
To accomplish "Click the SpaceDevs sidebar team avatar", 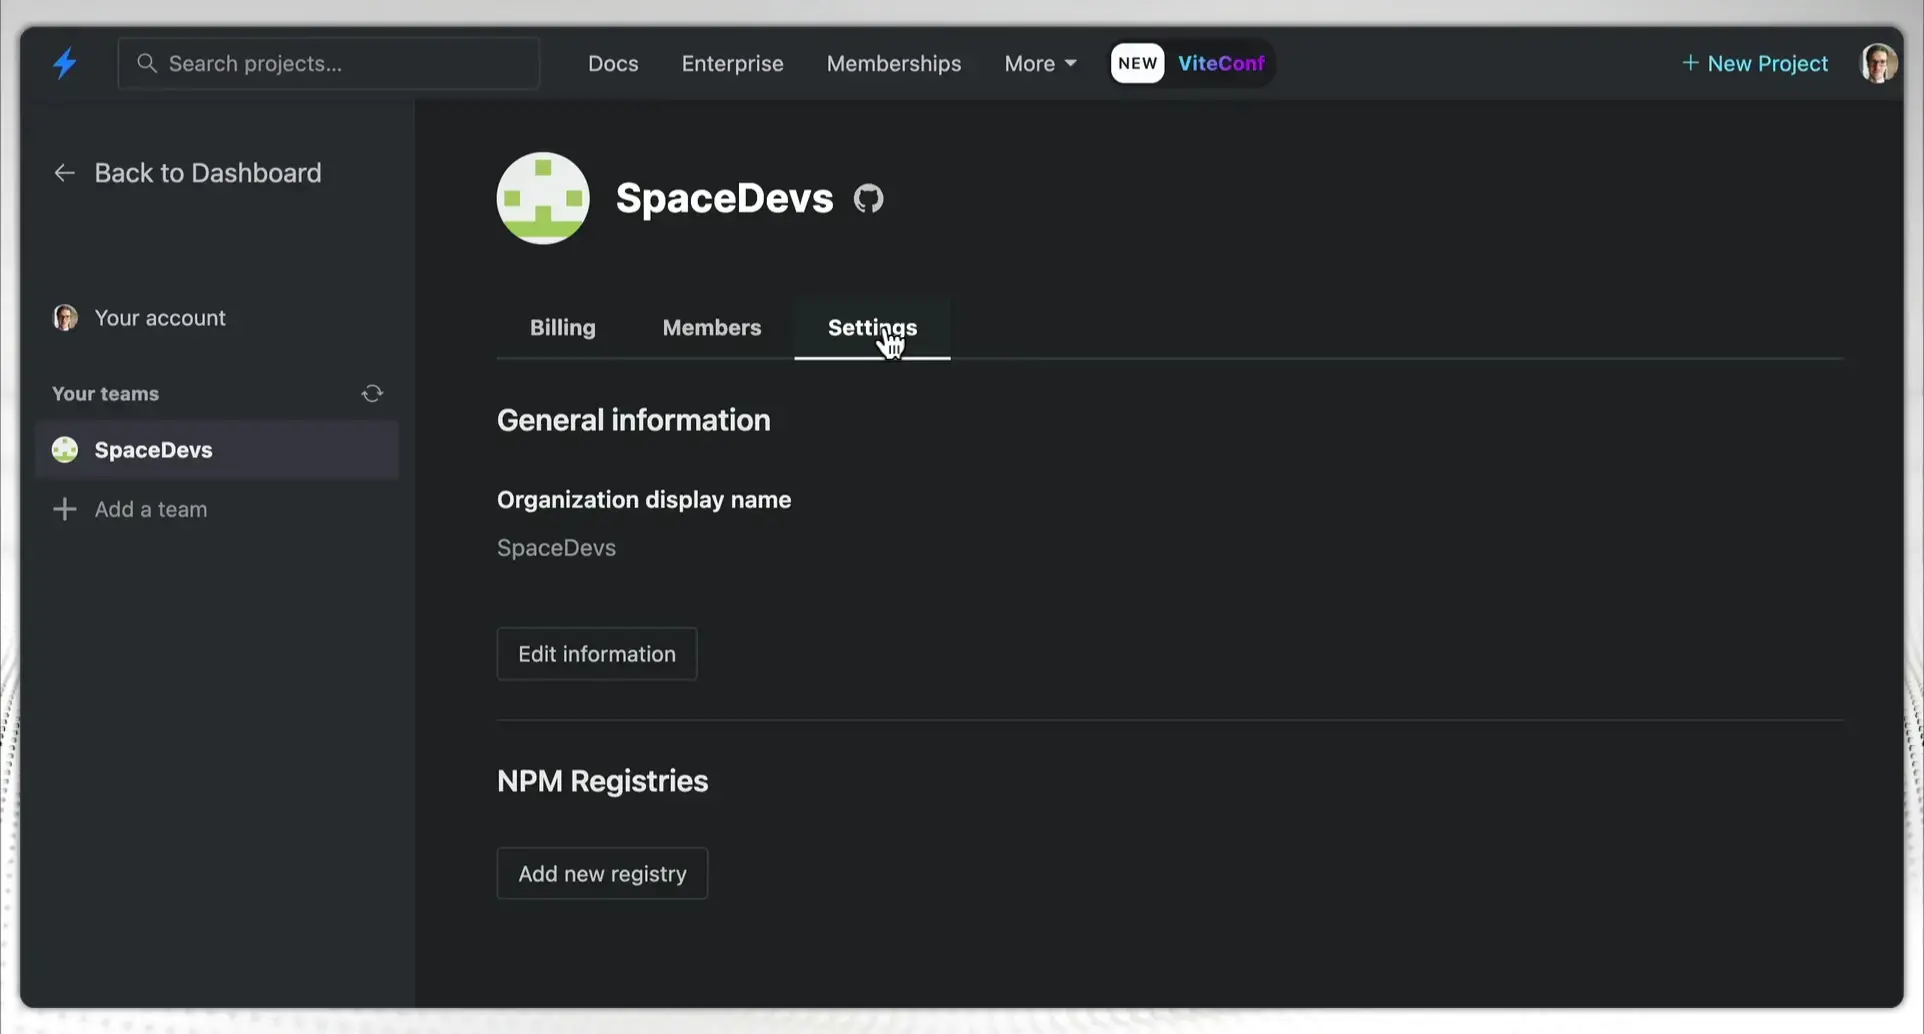I will pyautogui.click(x=65, y=450).
